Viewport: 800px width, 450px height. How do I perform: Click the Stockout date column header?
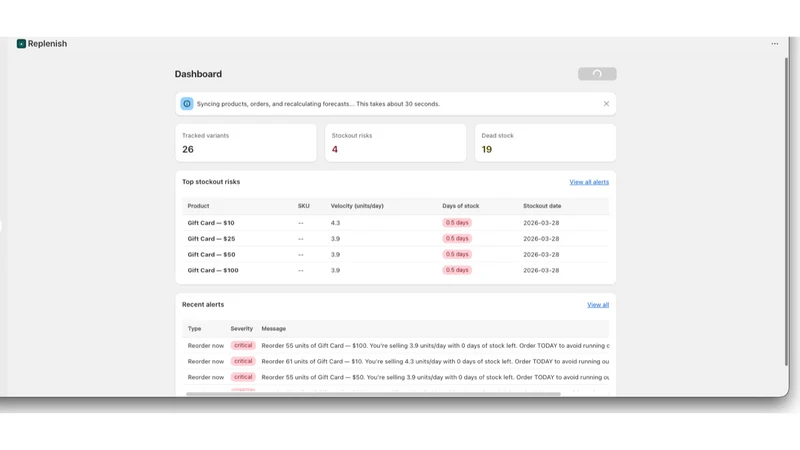[542, 206]
